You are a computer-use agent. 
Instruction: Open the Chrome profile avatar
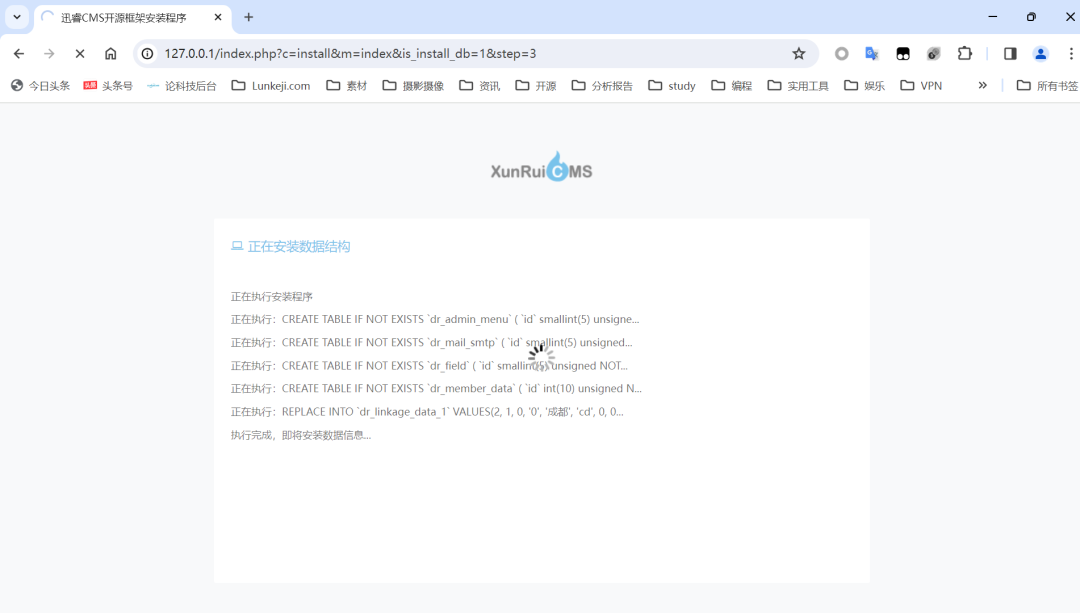tap(1041, 54)
